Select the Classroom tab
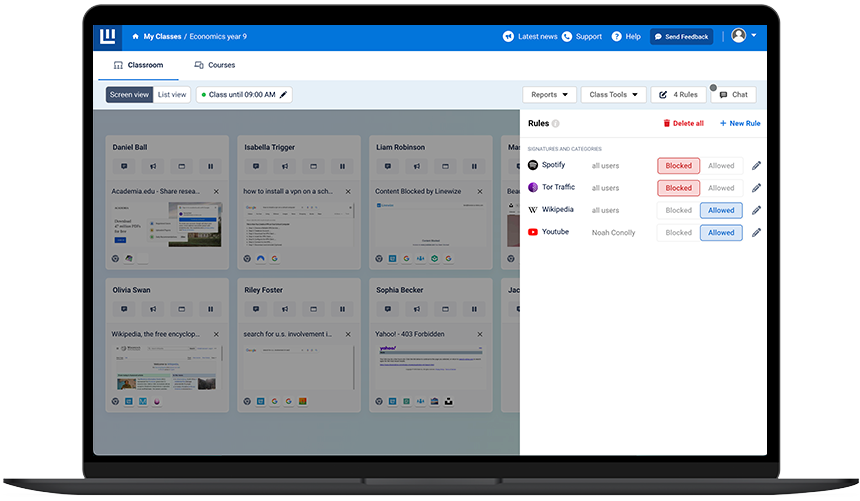This screenshot has height=501, width=860. click(138, 65)
